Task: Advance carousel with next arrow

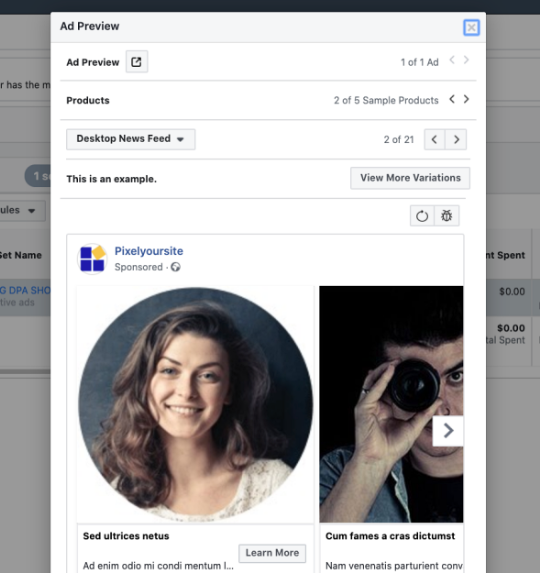Action: [448, 431]
